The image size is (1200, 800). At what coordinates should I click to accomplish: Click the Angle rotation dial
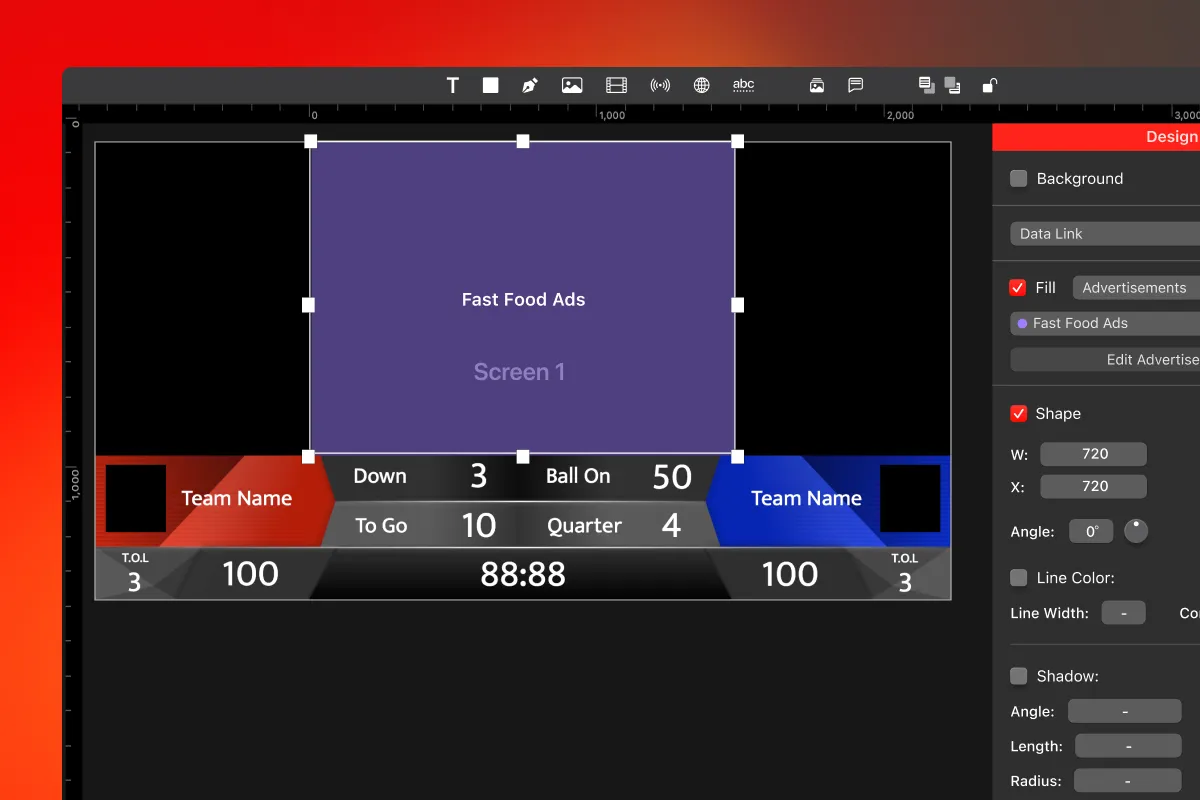[1136, 531]
